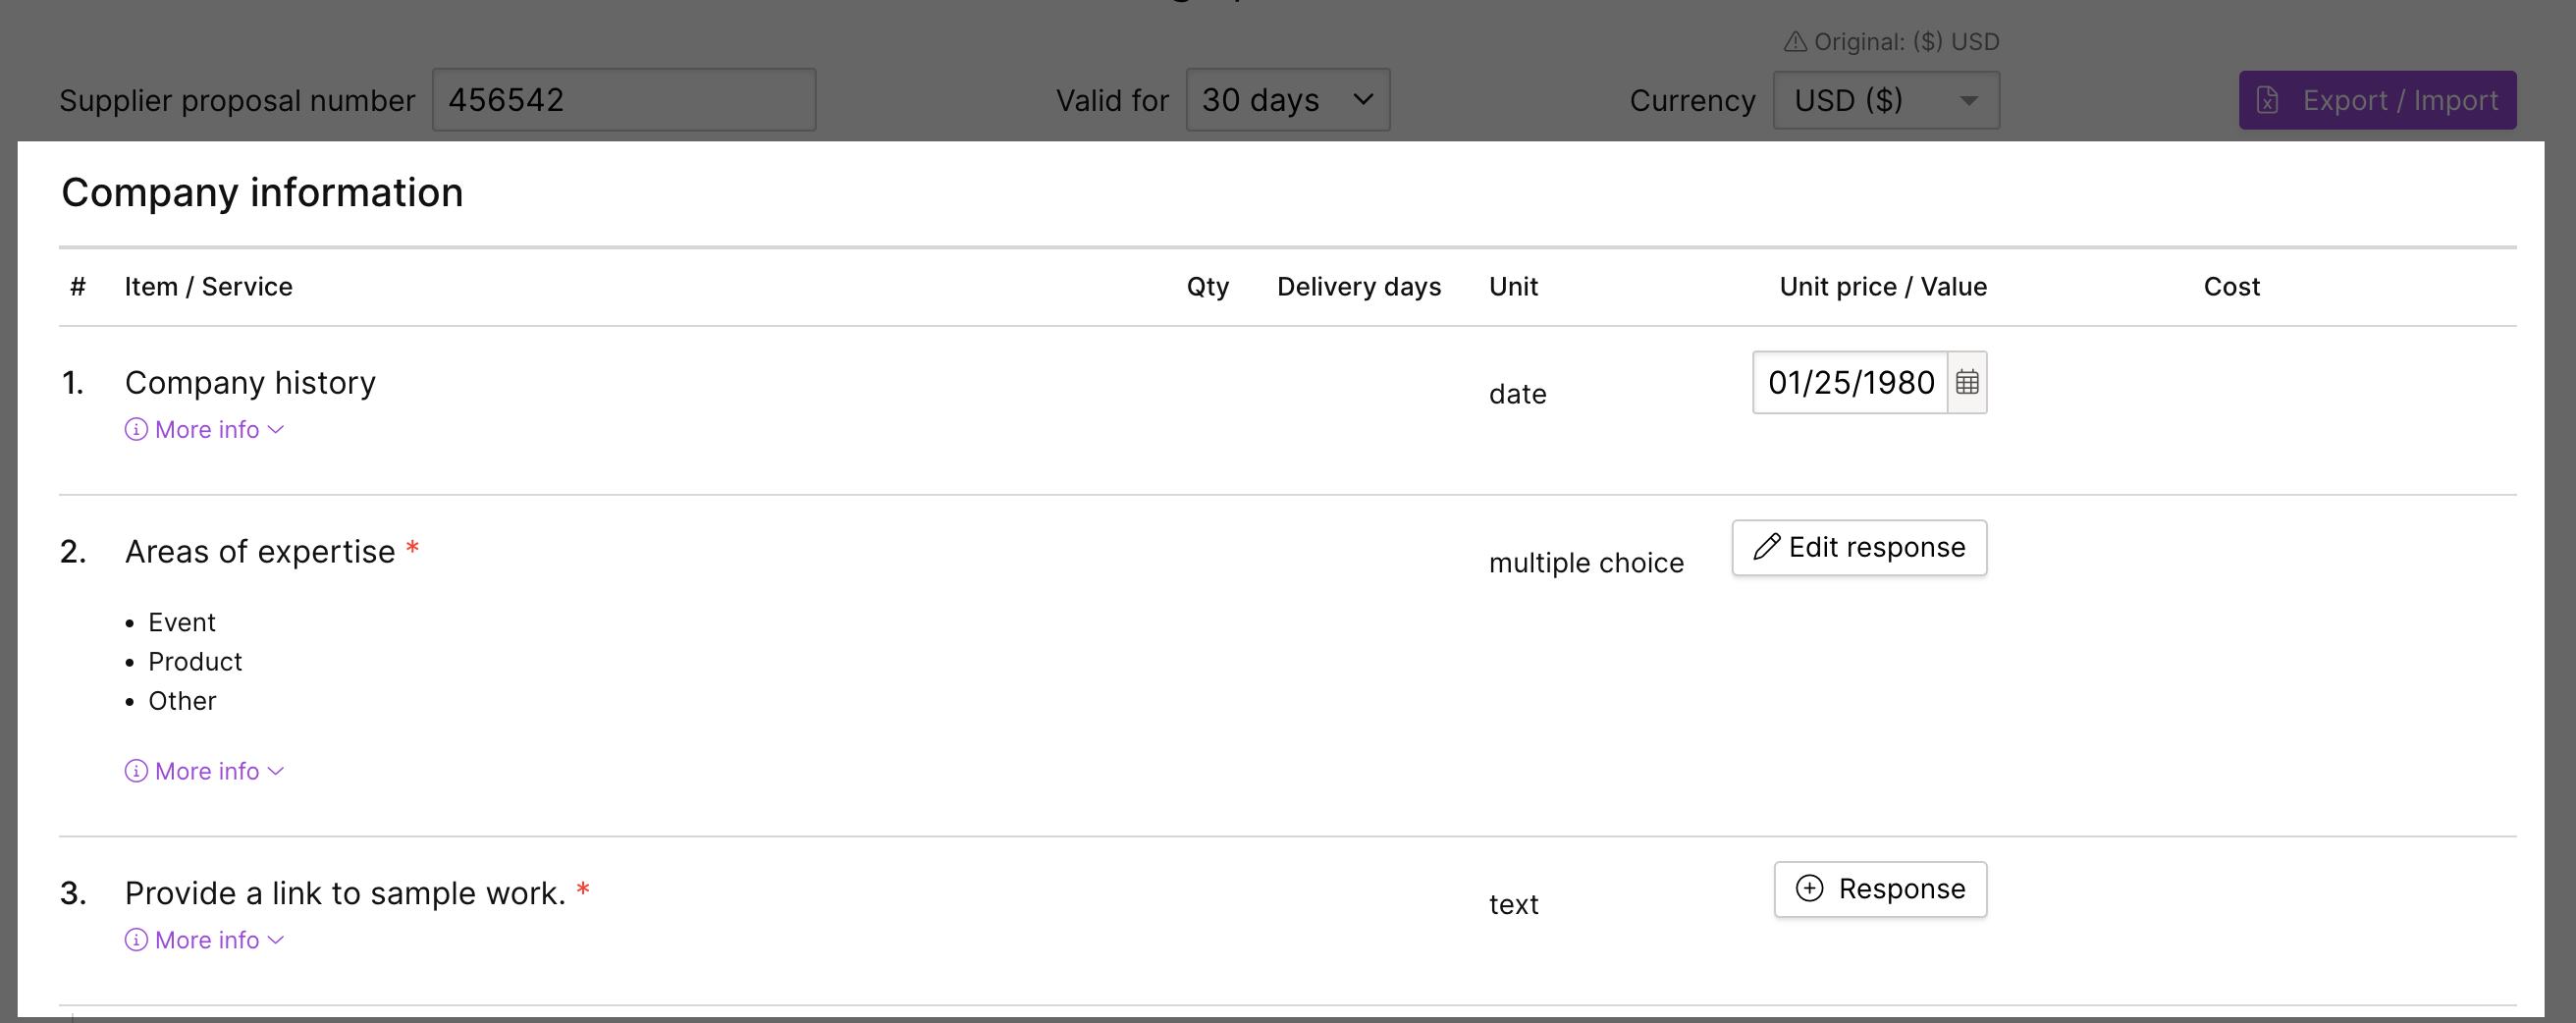This screenshot has width=2576, height=1023.
Task: Click the Item / Service column header
Action: [x=208, y=287]
